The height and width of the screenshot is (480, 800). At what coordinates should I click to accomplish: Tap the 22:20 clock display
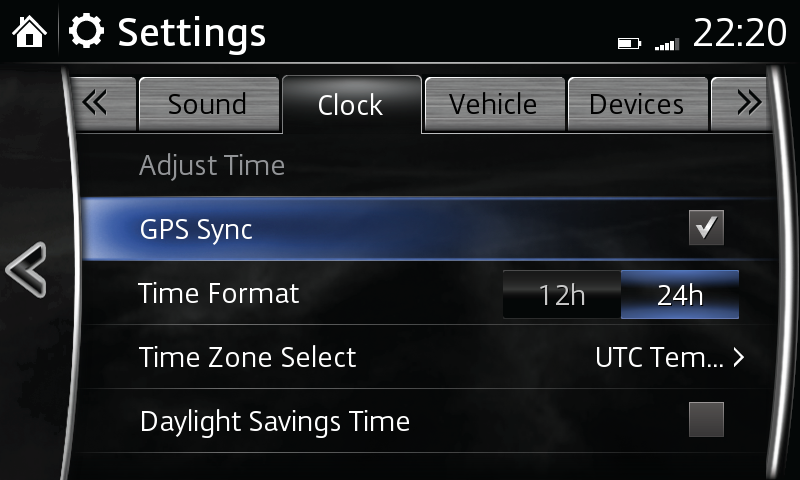click(739, 33)
